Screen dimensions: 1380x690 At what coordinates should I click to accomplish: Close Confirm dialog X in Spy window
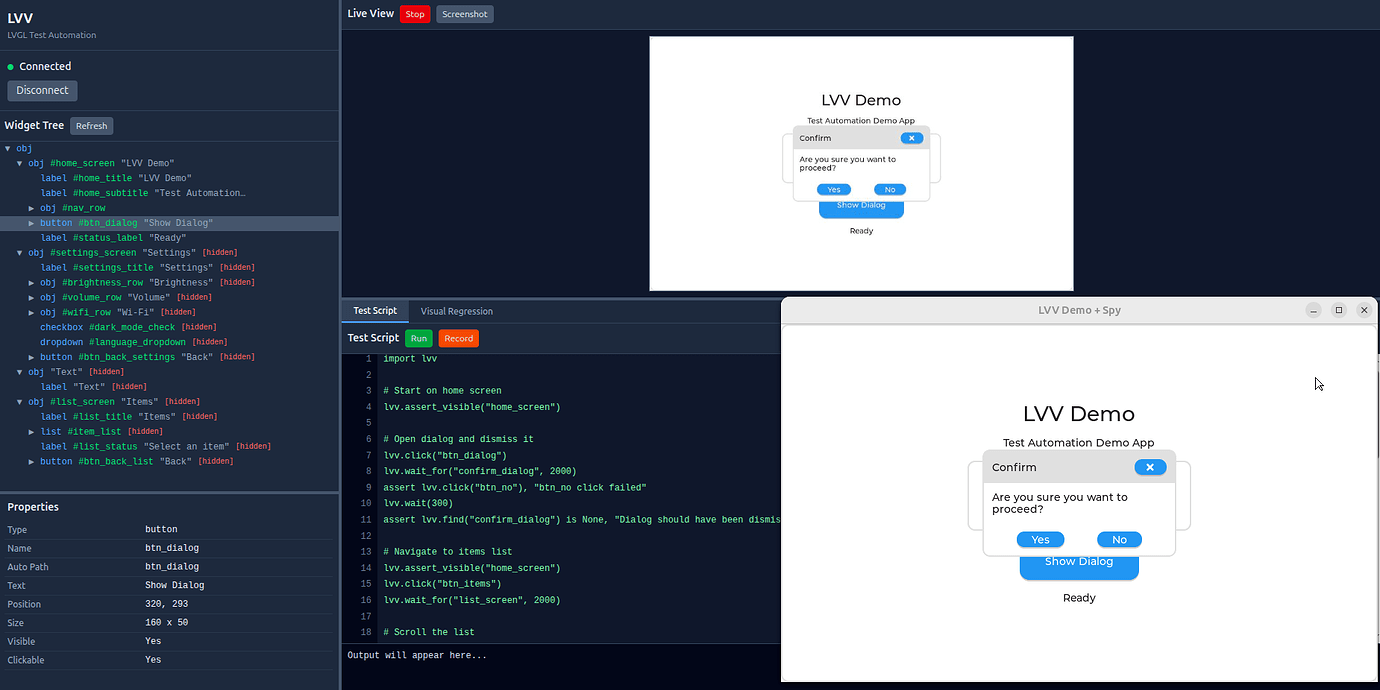(1150, 467)
